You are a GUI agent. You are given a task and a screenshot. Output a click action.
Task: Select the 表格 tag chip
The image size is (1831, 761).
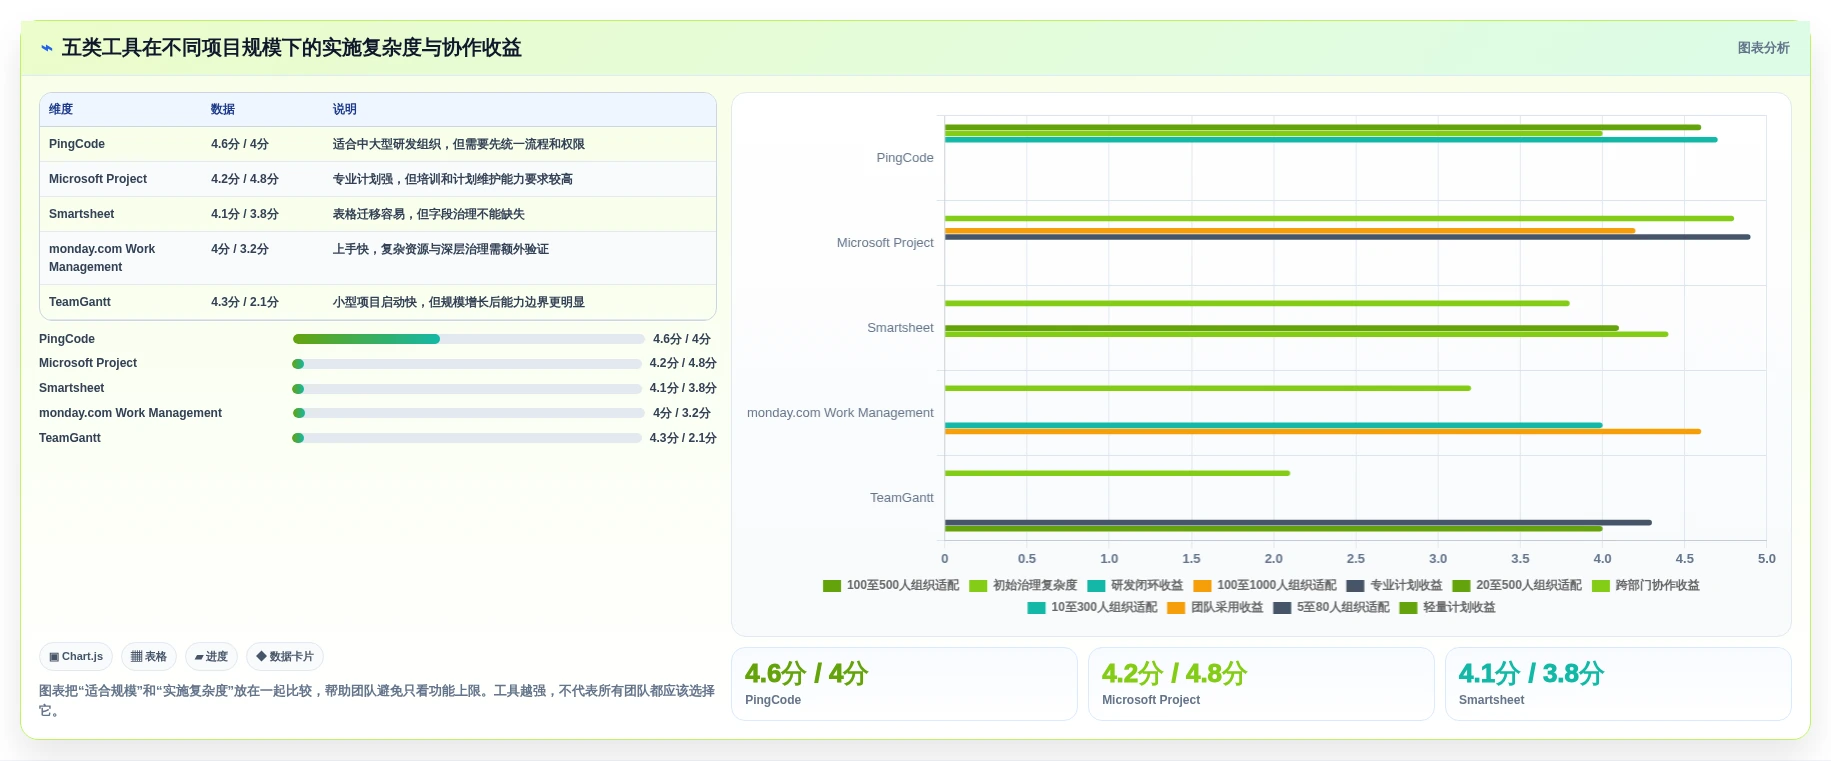click(x=149, y=657)
